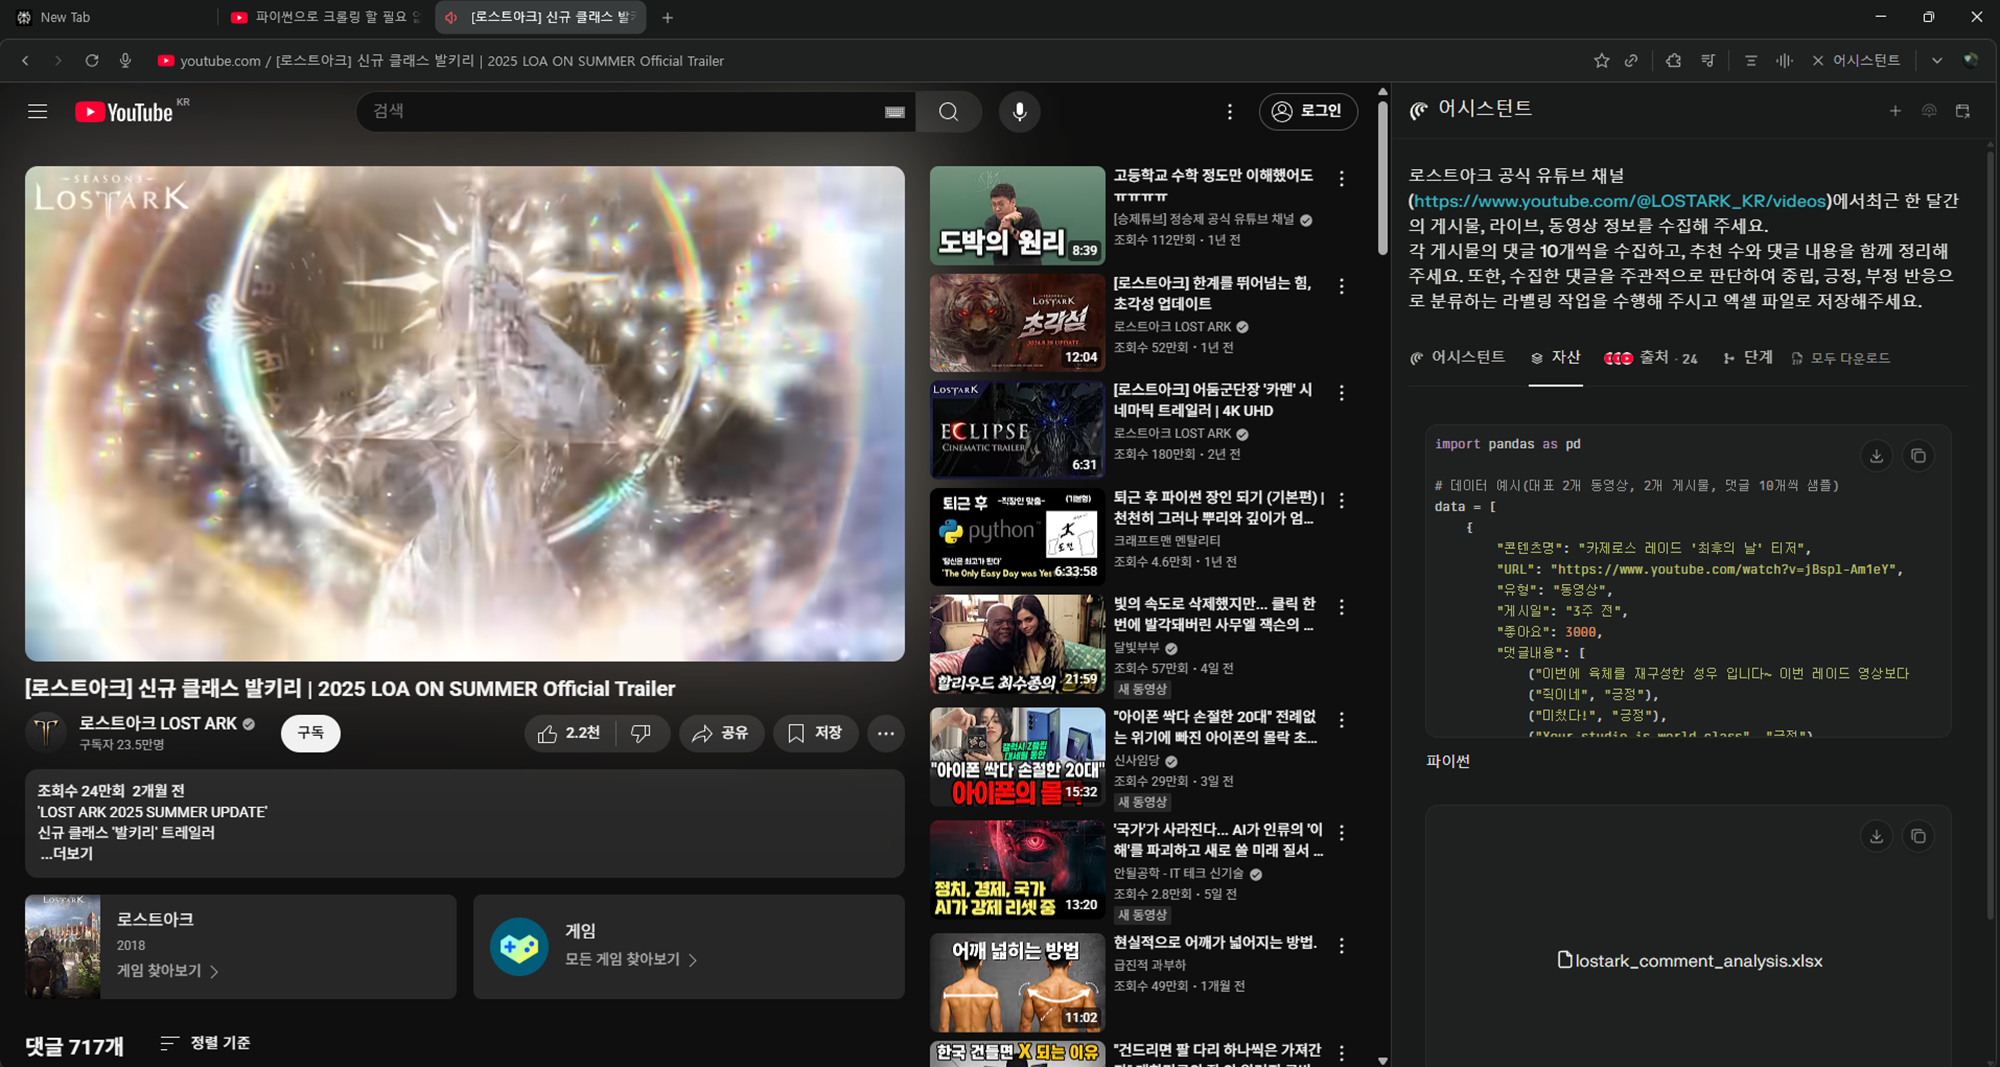Share the video with 공유 button
Screen dimensions: 2000x1067
(722, 733)
